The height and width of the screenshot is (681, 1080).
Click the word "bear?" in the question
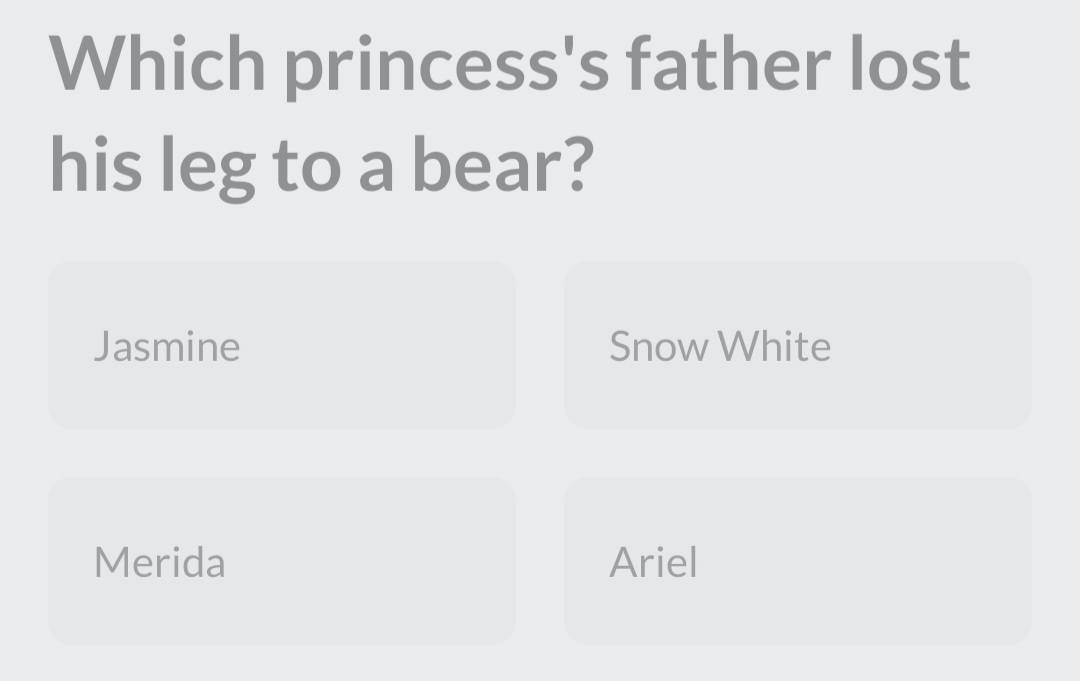tap(503, 164)
